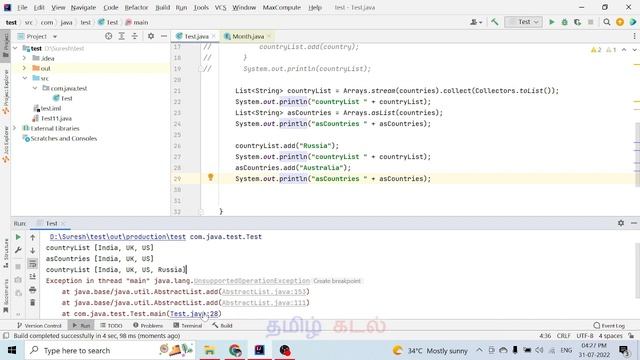640x360 pixels.
Task: Open the Refactor menu
Action: 136,7
